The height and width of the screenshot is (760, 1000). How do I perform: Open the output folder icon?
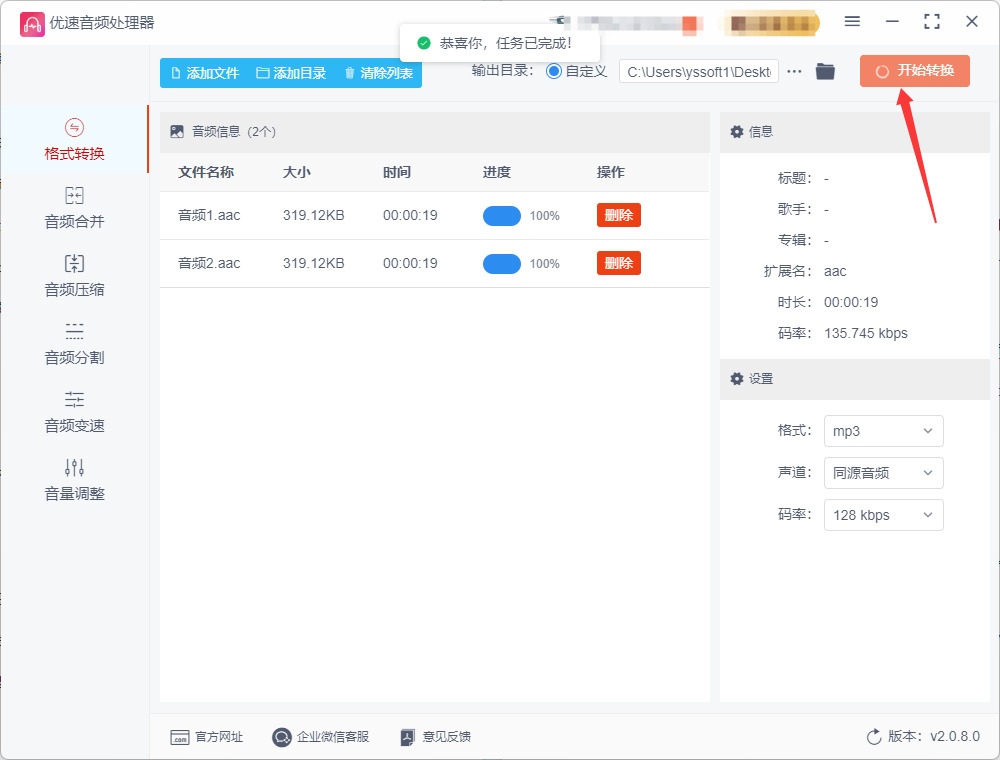pyautogui.click(x=825, y=71)
